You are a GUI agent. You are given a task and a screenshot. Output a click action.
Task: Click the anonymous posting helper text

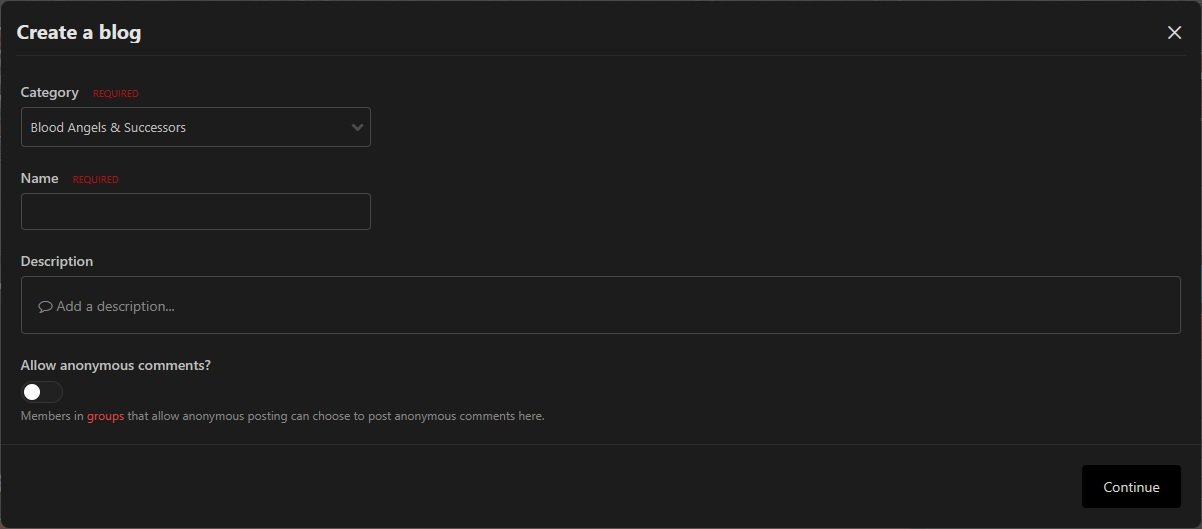(335, 416)
